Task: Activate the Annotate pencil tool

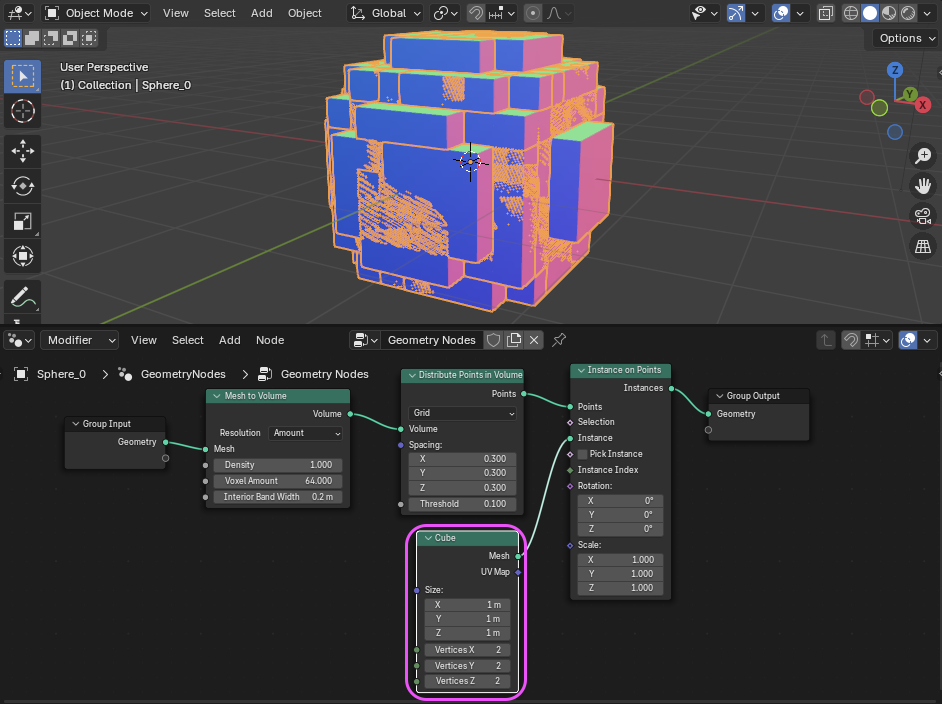Action: 22,296
